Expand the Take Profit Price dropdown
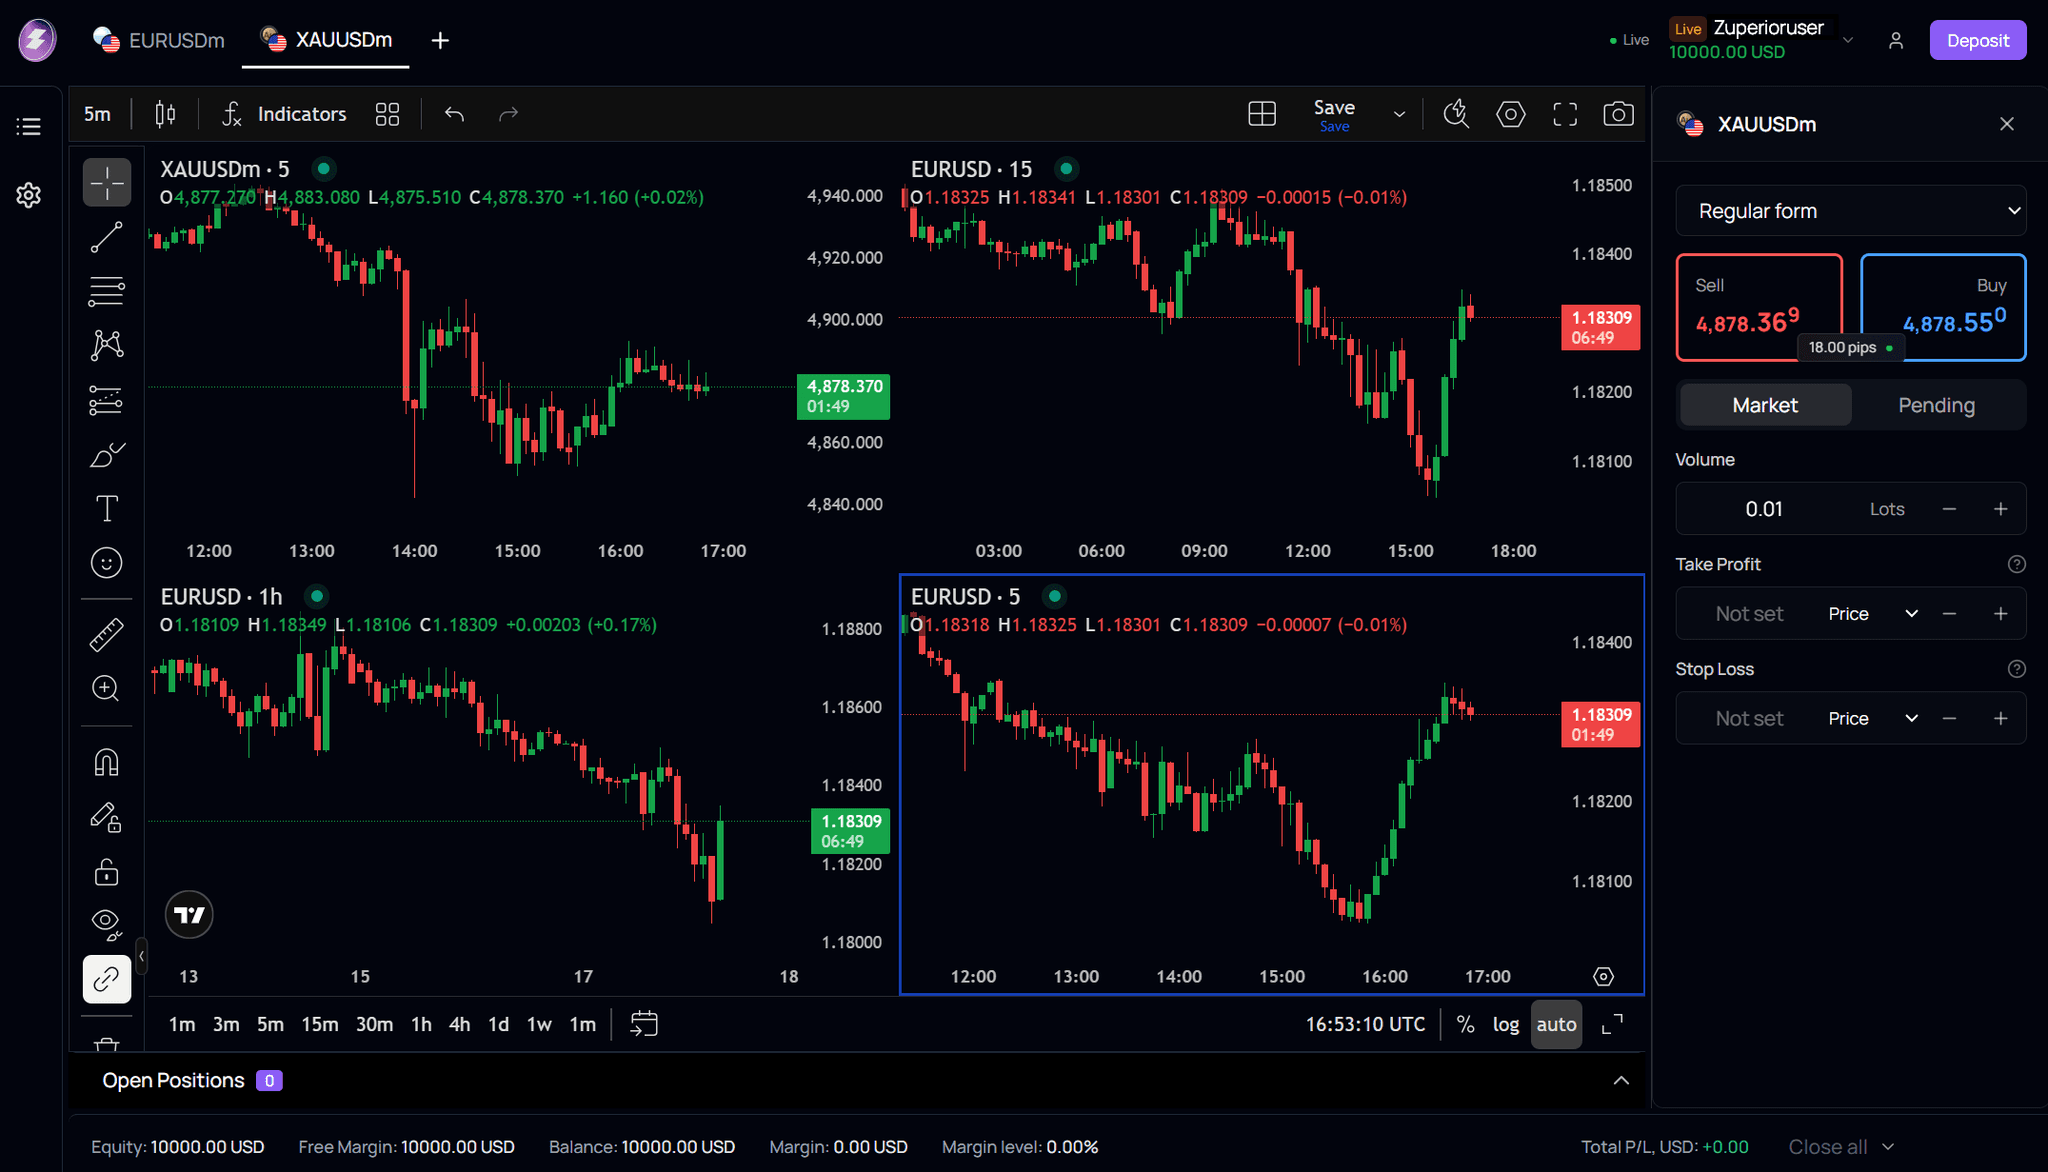The height and width of the screenshot is (1172, 2048). (1911, 613)
